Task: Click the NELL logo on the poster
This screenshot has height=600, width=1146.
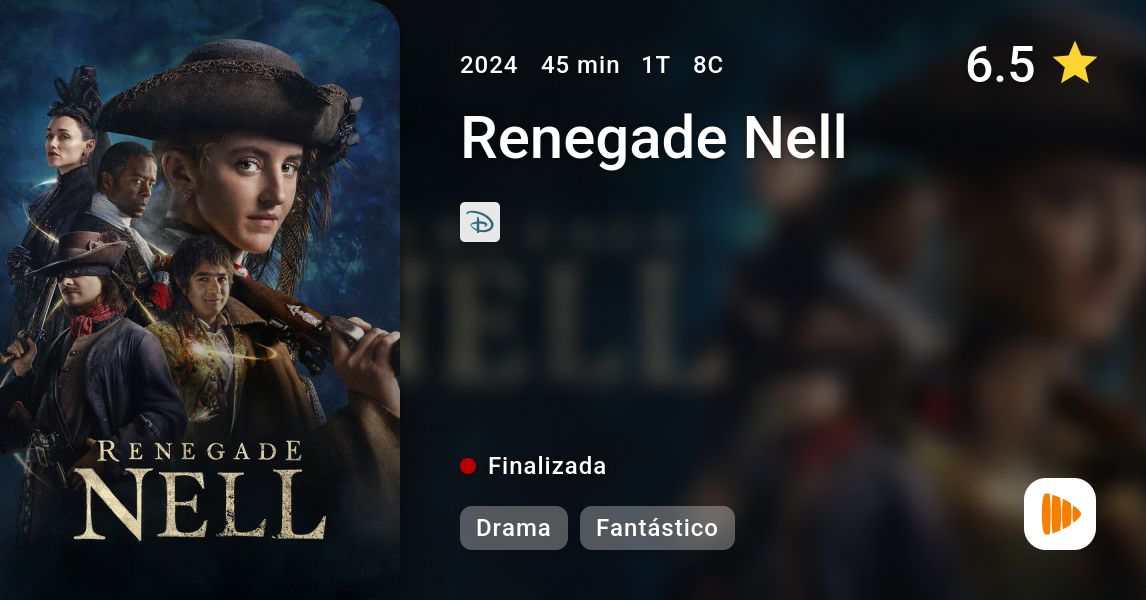Action: point(200,504)
